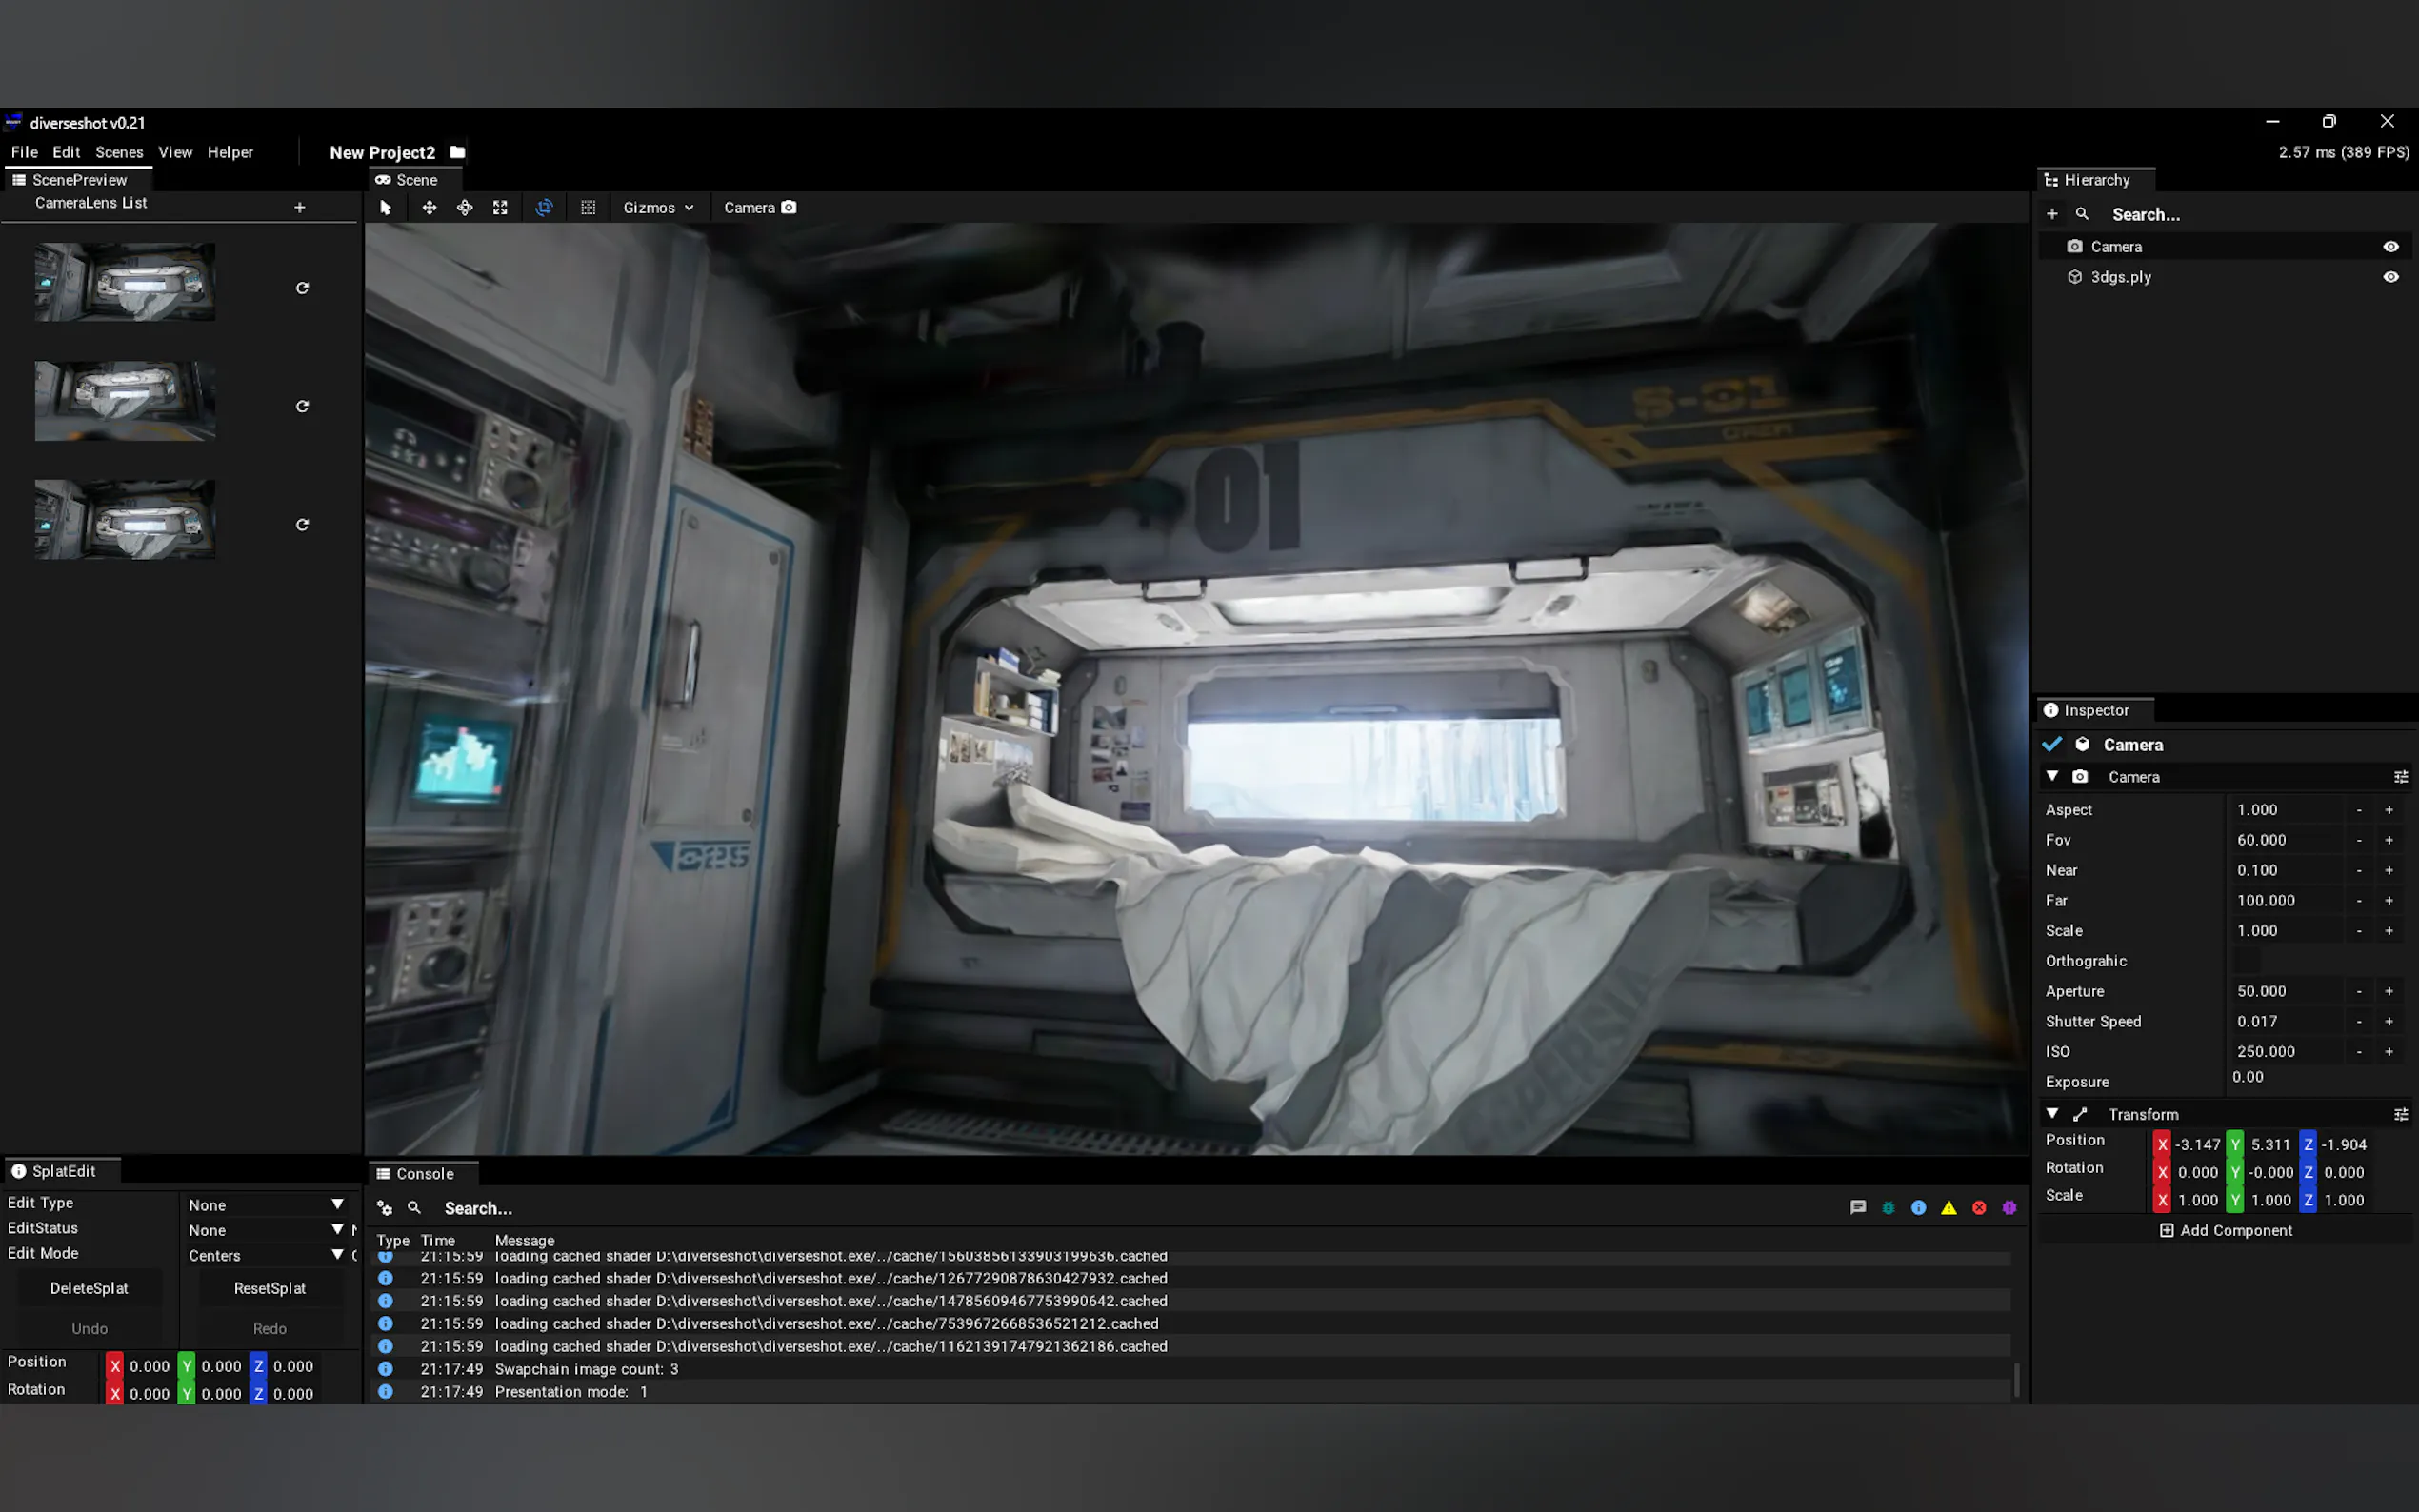The height and width of the screenshot is (1512, 2419).
Task: Refresh the first CameraLens thumbnail
Action: (302, 288)
